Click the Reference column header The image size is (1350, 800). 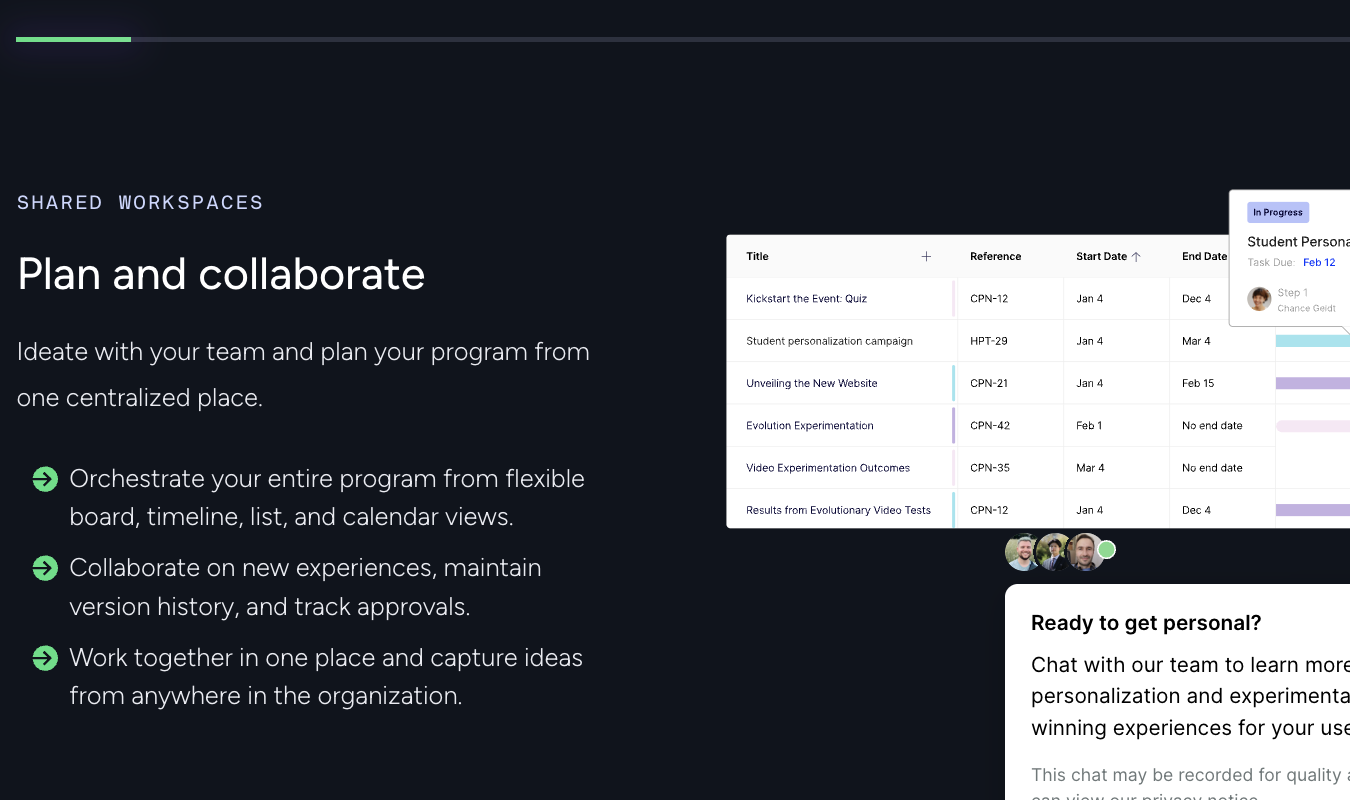pos(996,256)
